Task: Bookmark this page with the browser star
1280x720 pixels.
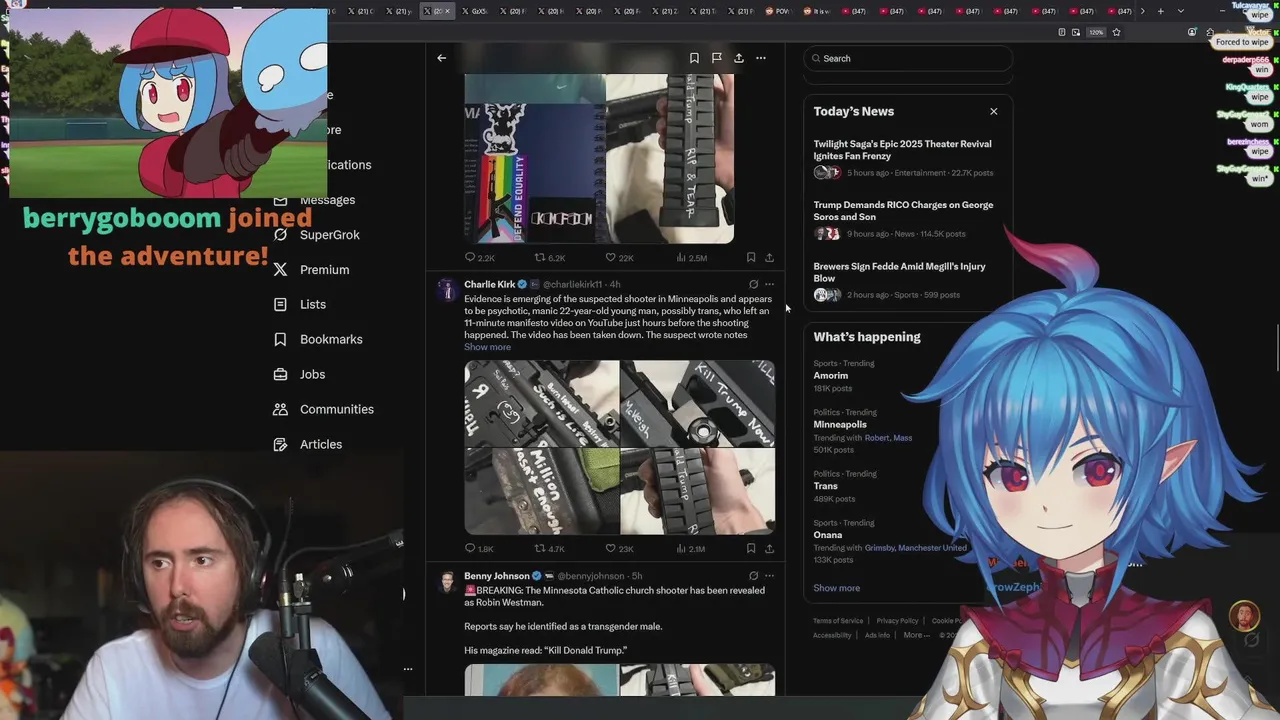Action: [1116, 32]
